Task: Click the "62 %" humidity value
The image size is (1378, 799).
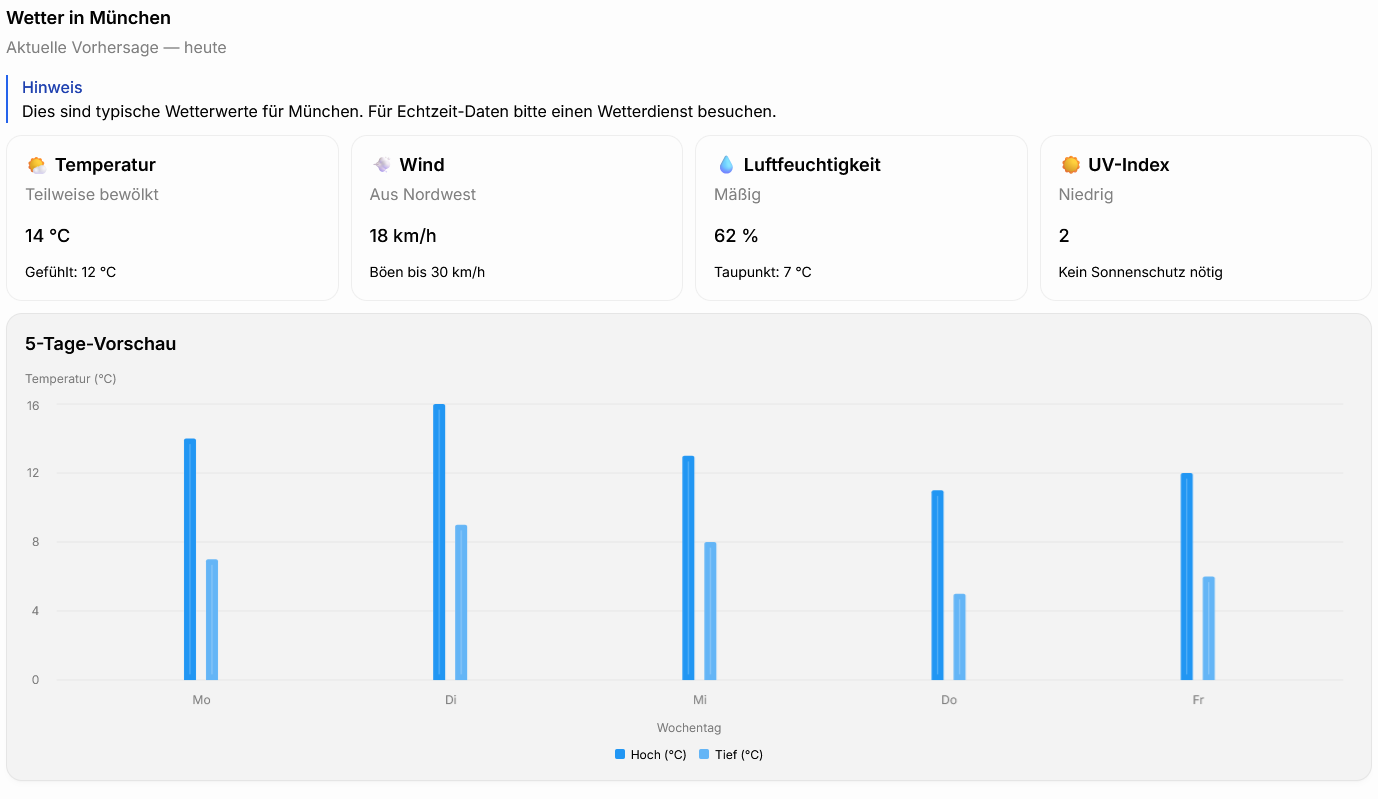Action: coord(736,236)
